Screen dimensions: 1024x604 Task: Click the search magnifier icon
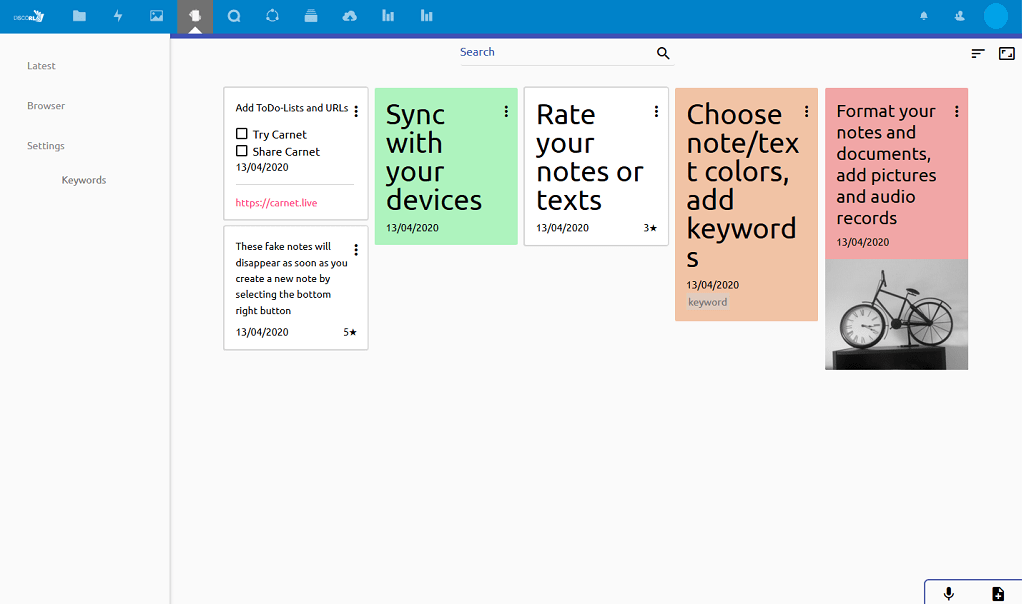coord(663,53)
